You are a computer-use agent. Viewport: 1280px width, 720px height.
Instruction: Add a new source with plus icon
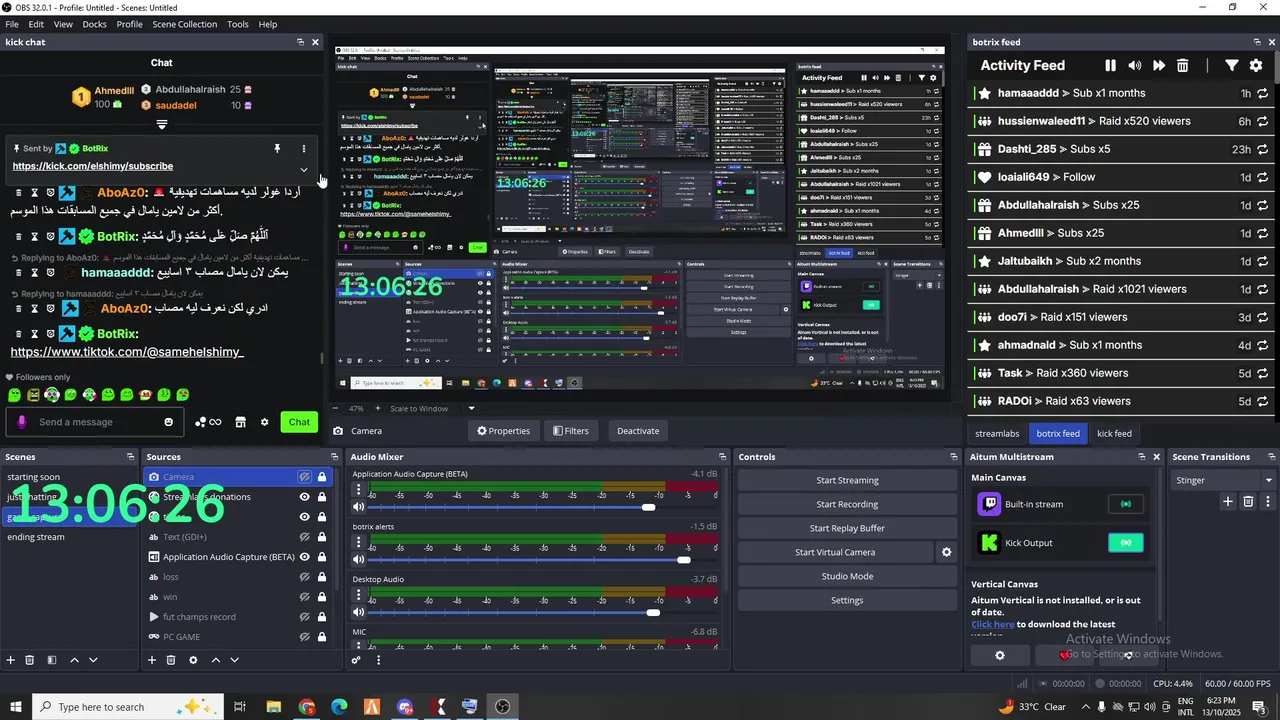[152, 660]
